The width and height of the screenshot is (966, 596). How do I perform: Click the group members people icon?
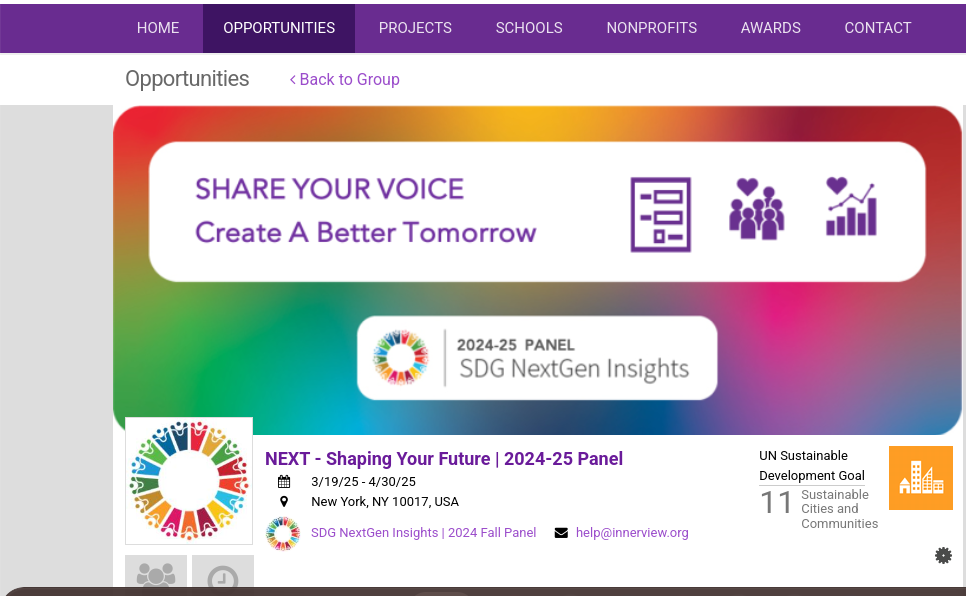[x=156, y=575]
